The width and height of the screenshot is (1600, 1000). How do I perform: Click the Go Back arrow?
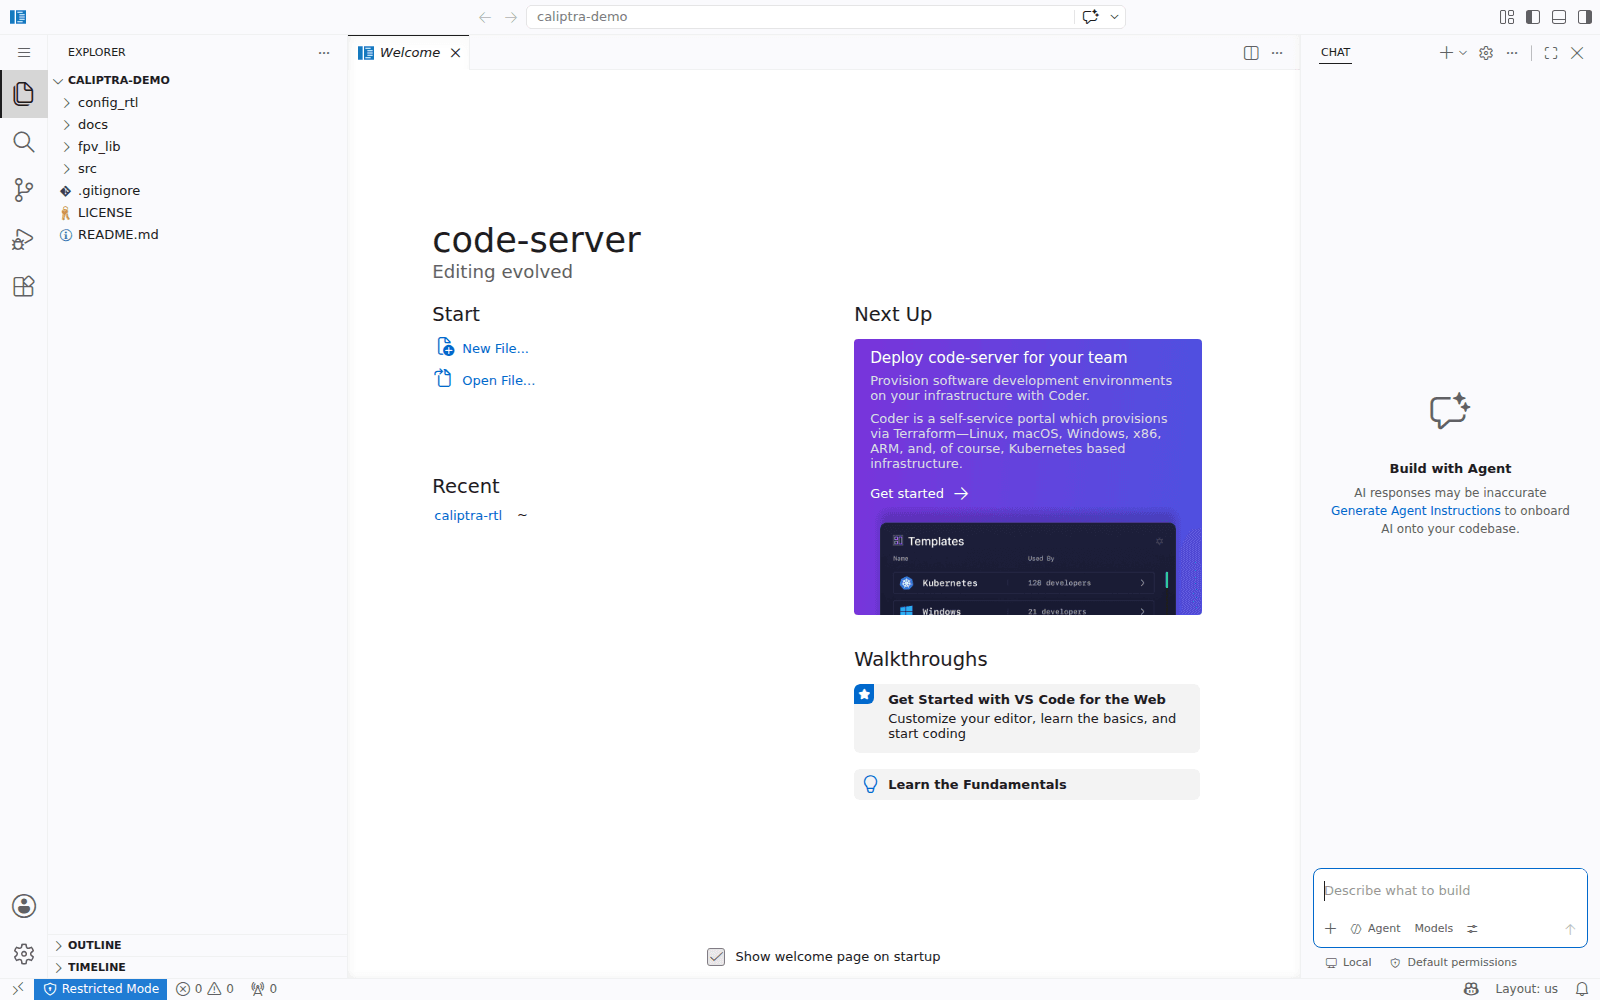pos(485,17)
